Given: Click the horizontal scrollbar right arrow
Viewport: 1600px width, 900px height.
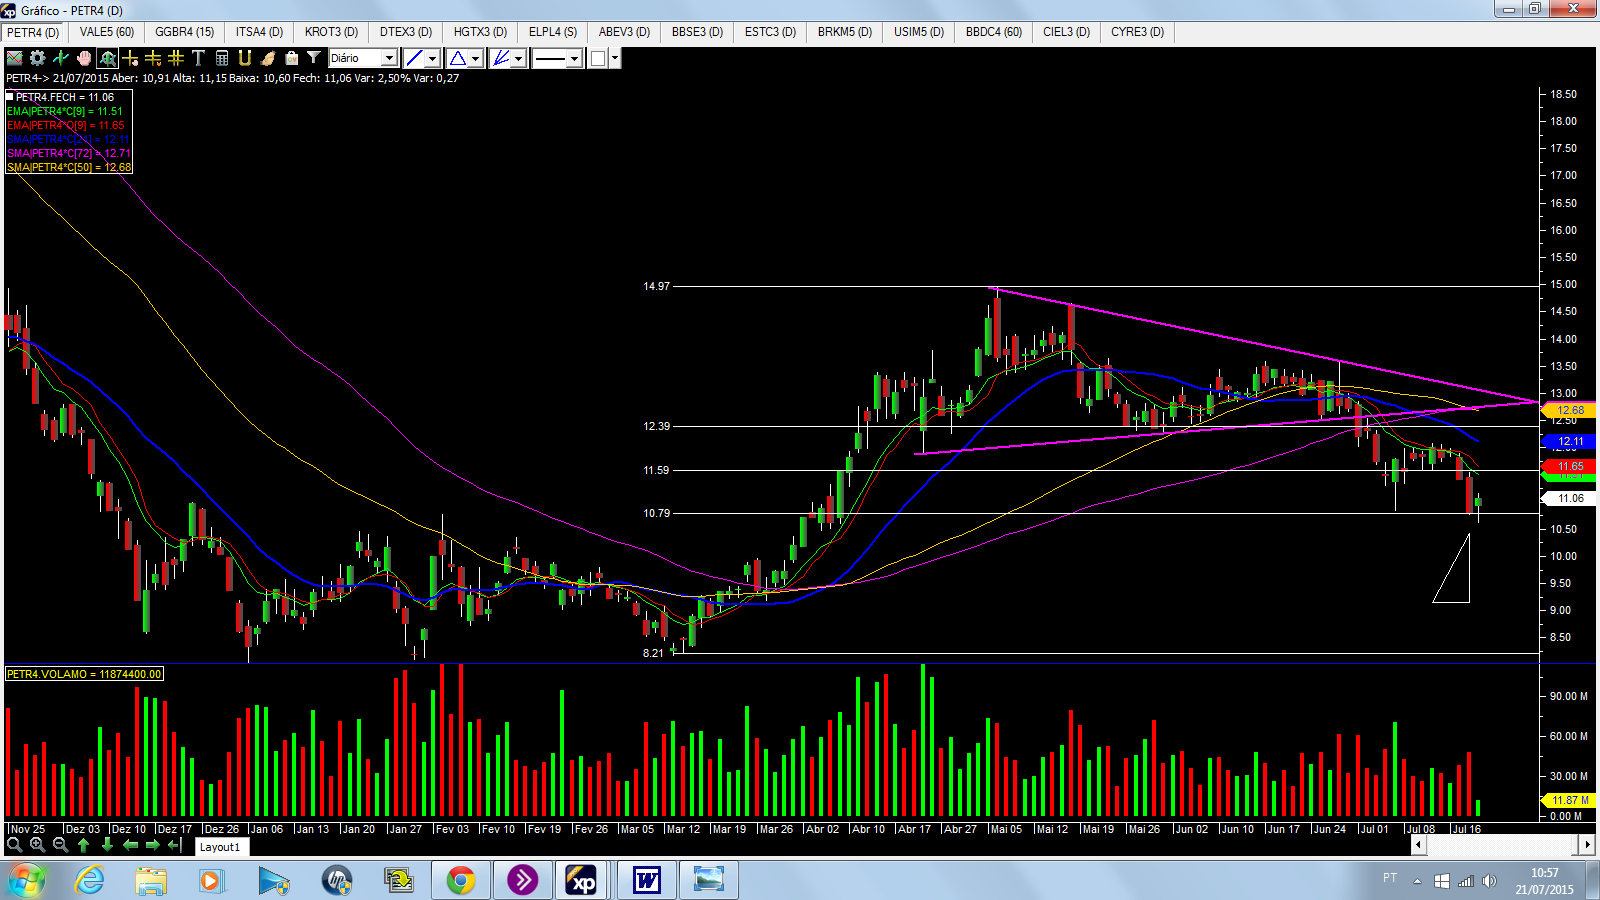Looking at the screenshot, I should [1587, 845].
